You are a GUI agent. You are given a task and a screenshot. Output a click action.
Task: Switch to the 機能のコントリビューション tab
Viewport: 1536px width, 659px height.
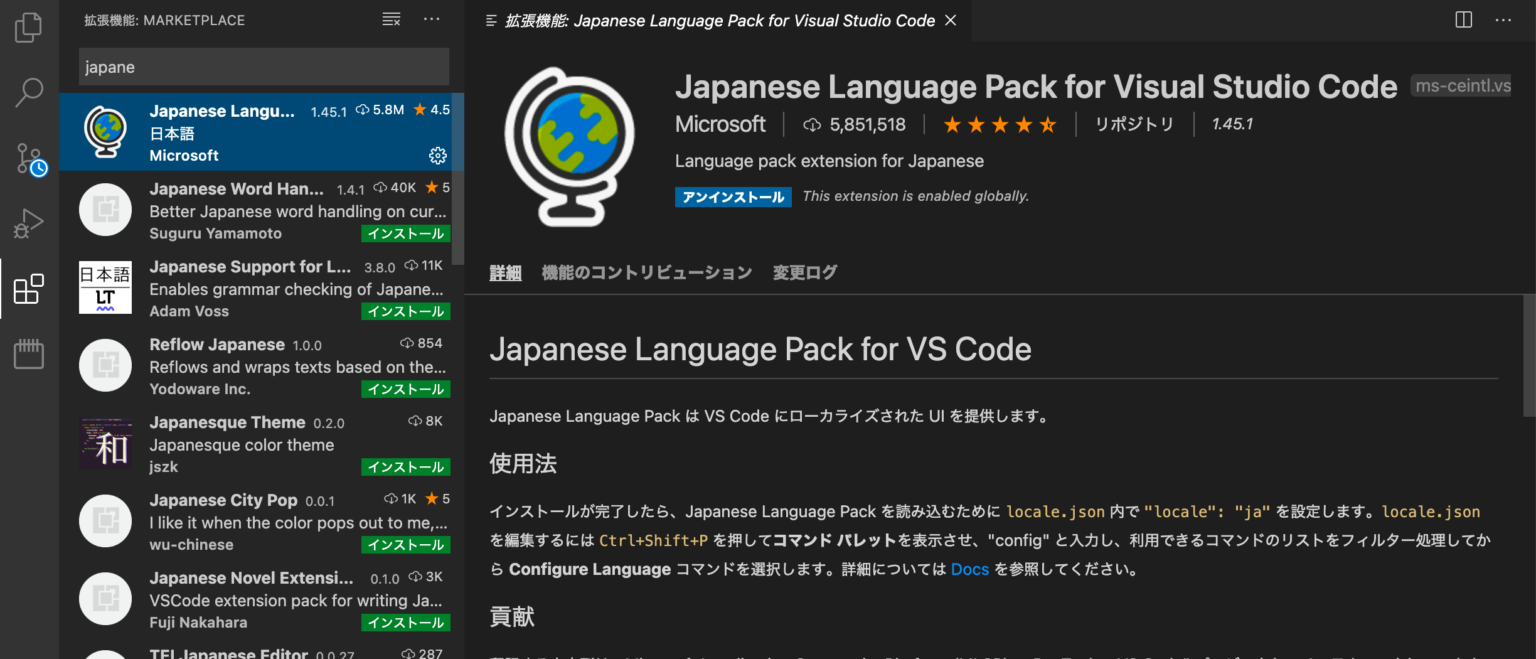coord(647,272)
